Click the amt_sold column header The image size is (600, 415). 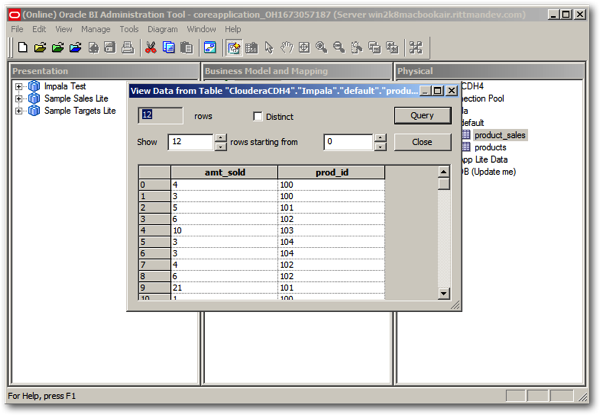224,173
